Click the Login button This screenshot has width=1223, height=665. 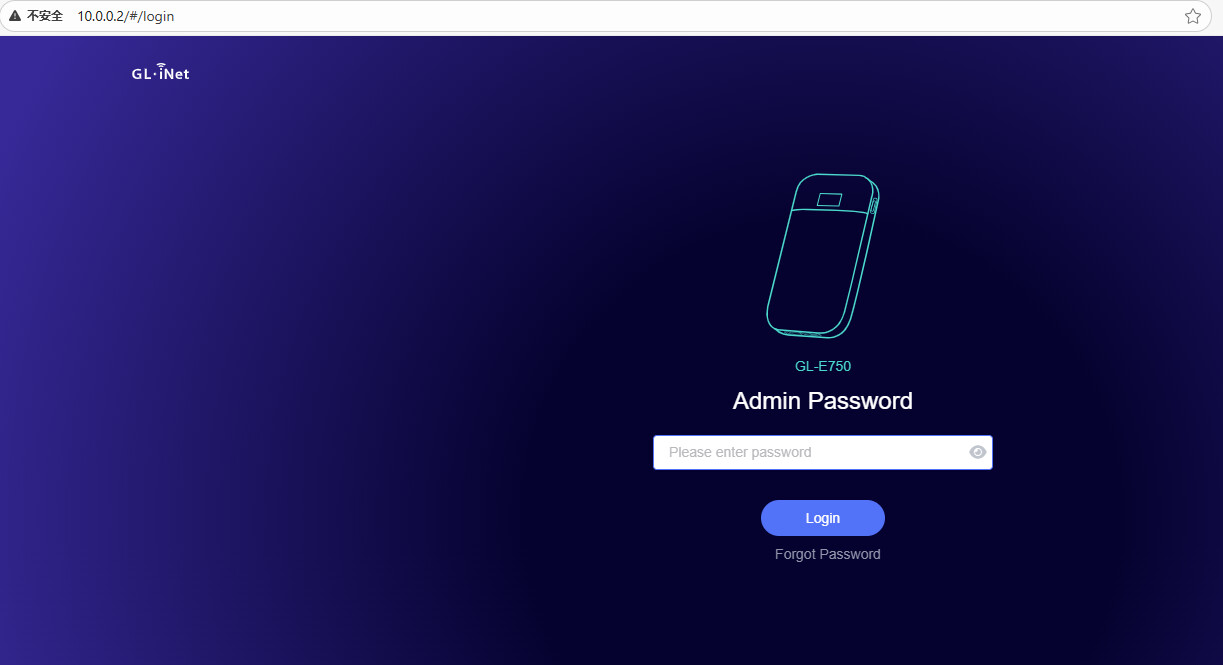click(x=823, y=518)
